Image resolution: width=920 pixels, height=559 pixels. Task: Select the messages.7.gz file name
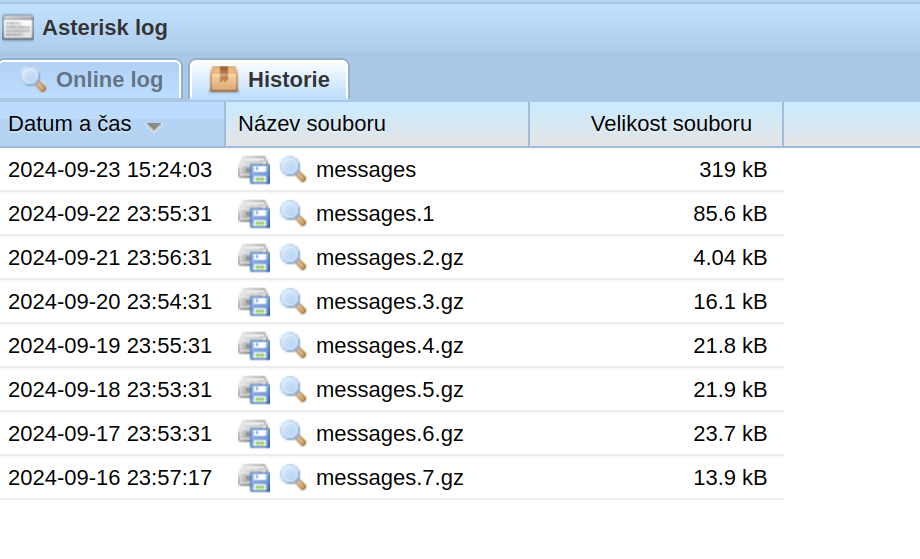(390, 478)
